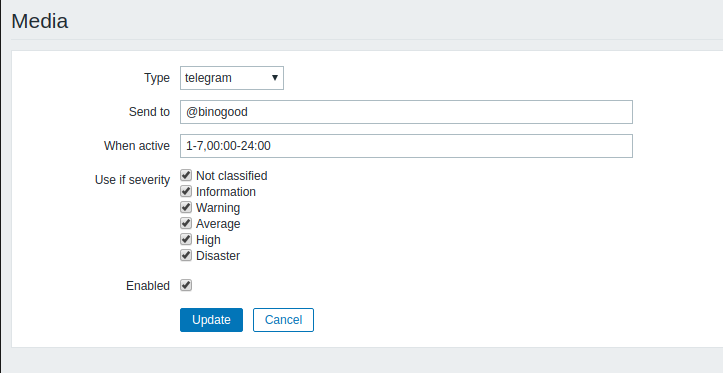Untick the Disaster severity checkbox
Image resolution: width=723 pixels, height=373 pixels.
click(x=186, y=255)
